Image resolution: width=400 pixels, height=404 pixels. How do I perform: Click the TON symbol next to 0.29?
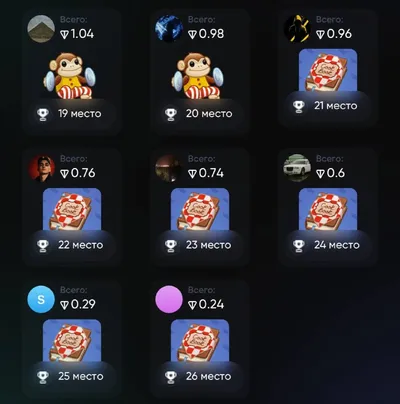tap(64, 305)
